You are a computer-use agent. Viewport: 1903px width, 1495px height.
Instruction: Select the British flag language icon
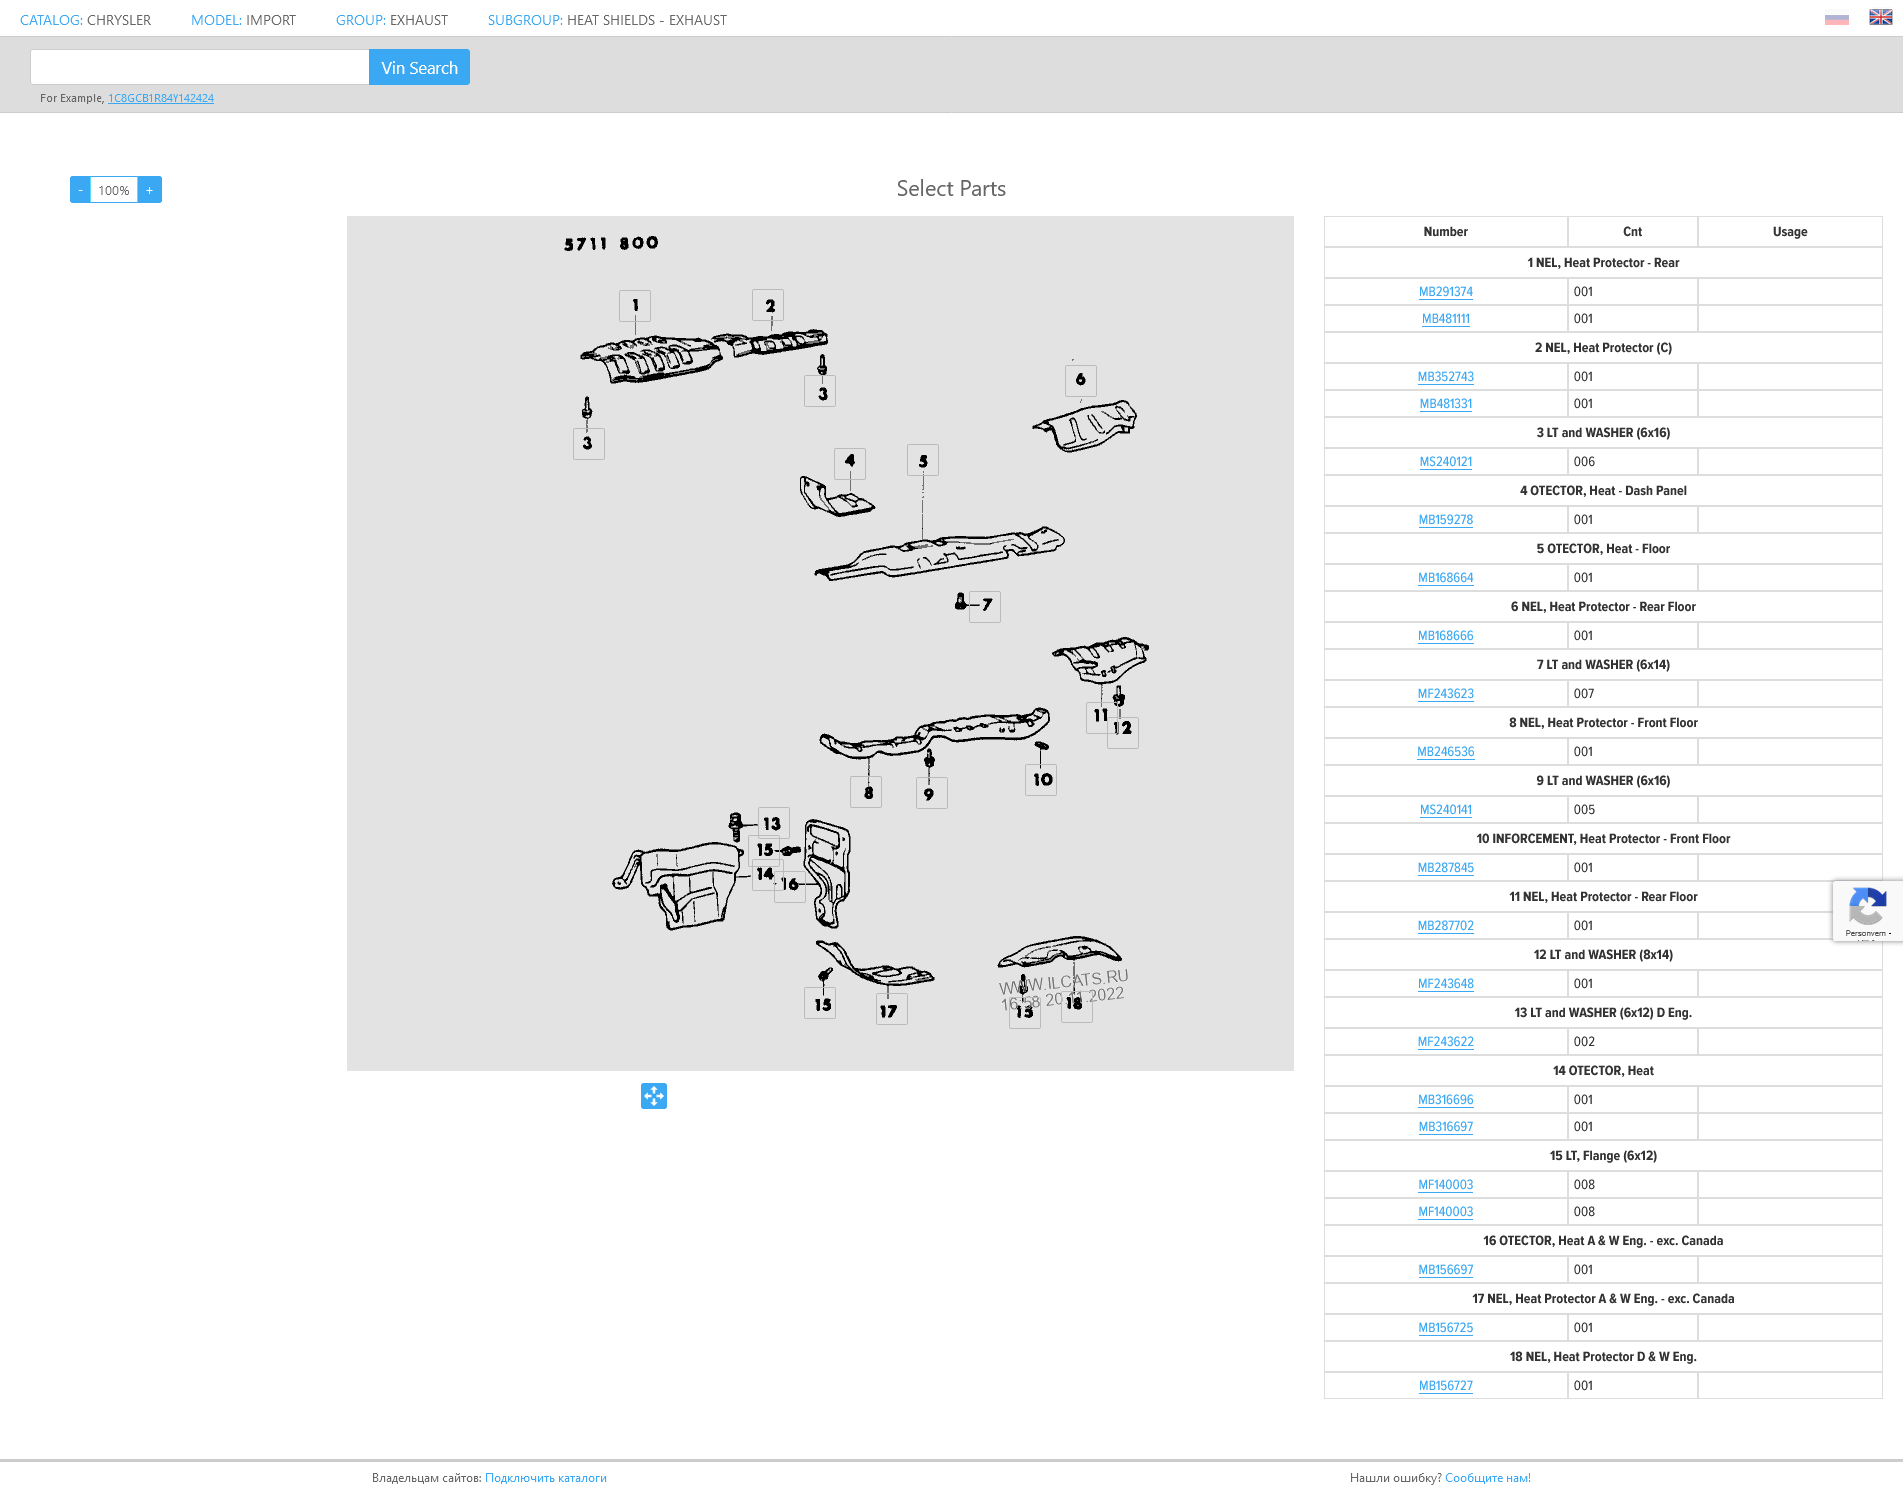(1880, 17)
